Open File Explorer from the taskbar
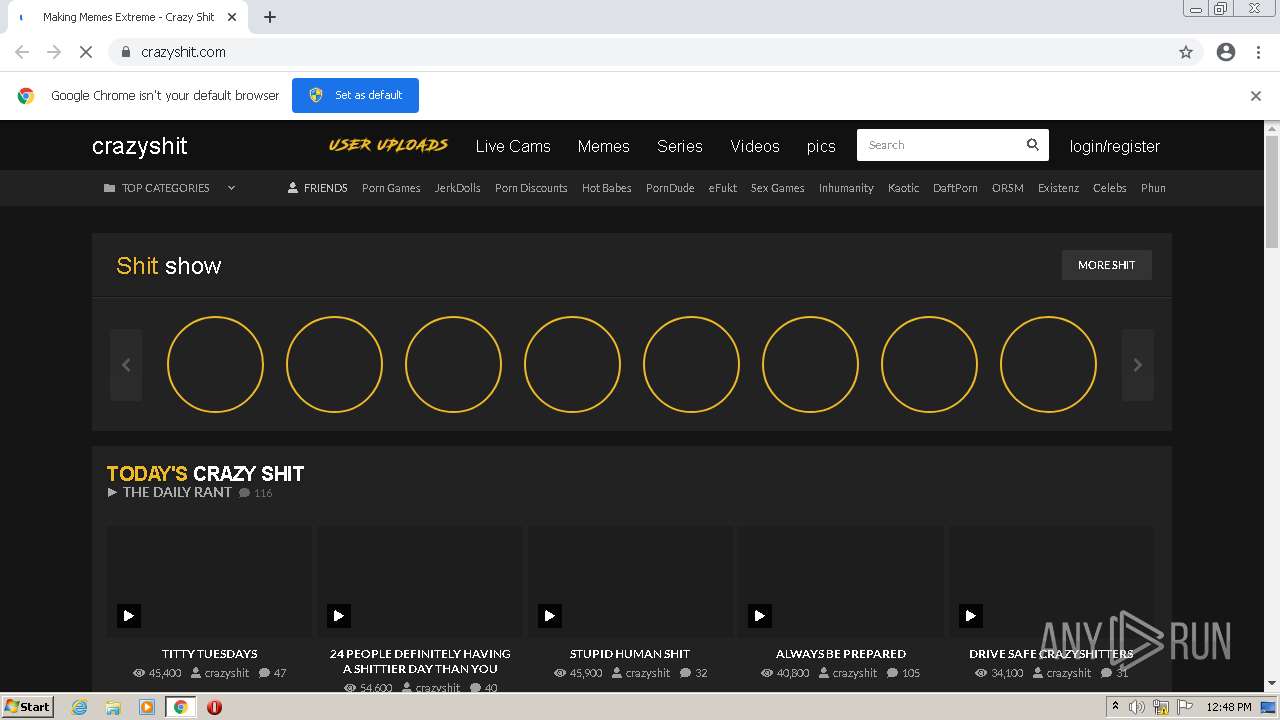The image size is (1280, 720). [x=113, y=707]
